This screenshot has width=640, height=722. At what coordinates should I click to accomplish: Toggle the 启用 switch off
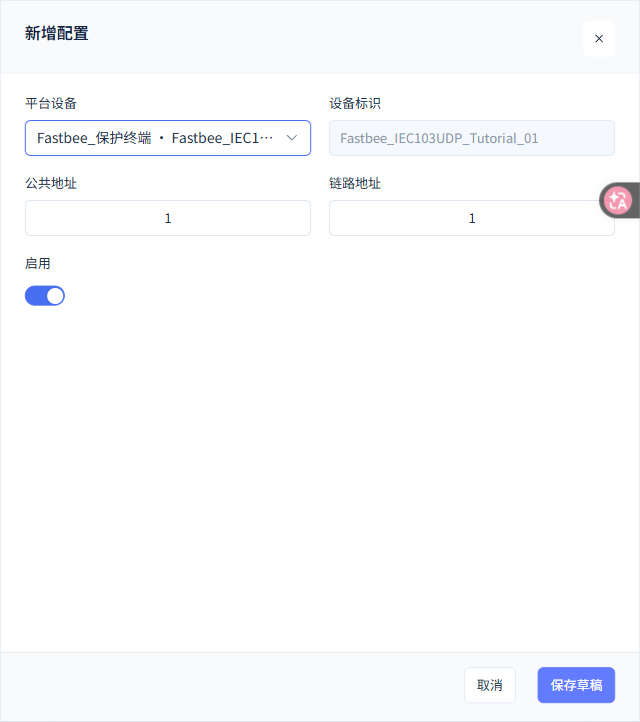[x=45, y=296]
